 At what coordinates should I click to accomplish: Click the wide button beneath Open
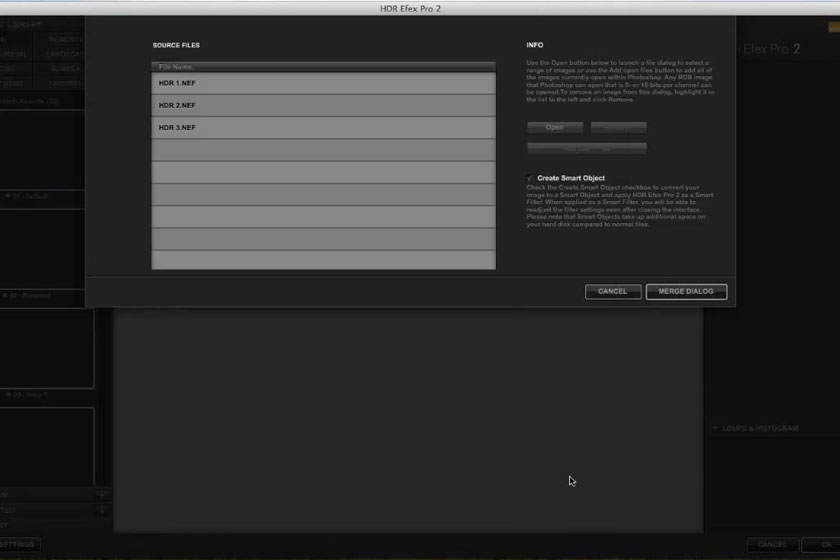(587, 148)
